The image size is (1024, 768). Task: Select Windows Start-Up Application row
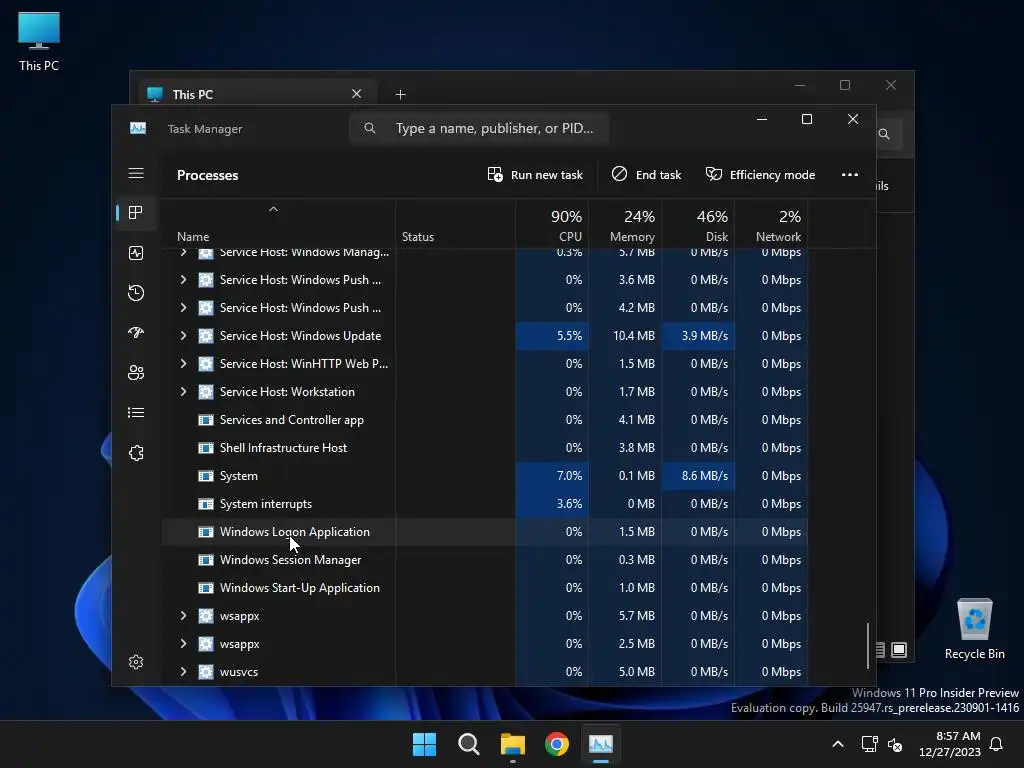[485, 588]
